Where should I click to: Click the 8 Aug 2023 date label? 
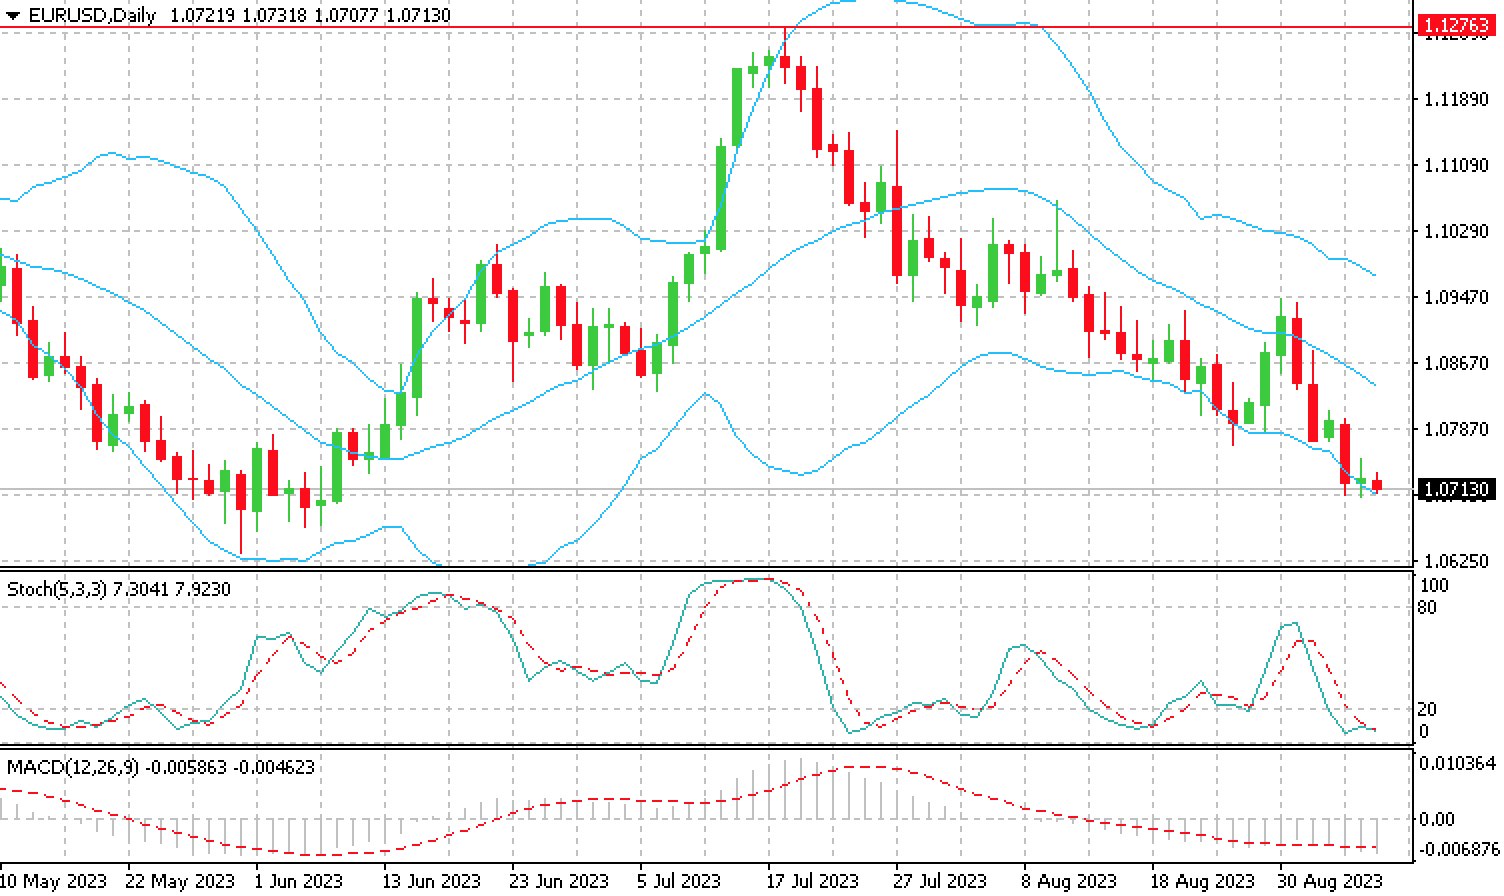coord(1068,881)
